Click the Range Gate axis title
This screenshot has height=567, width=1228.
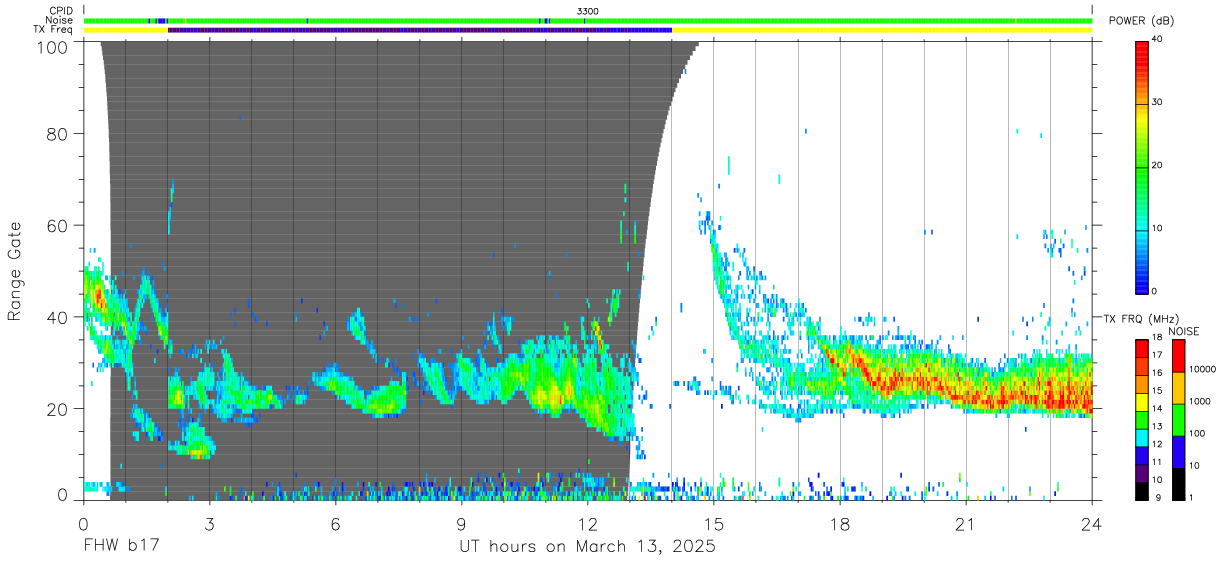click(15, 271)
